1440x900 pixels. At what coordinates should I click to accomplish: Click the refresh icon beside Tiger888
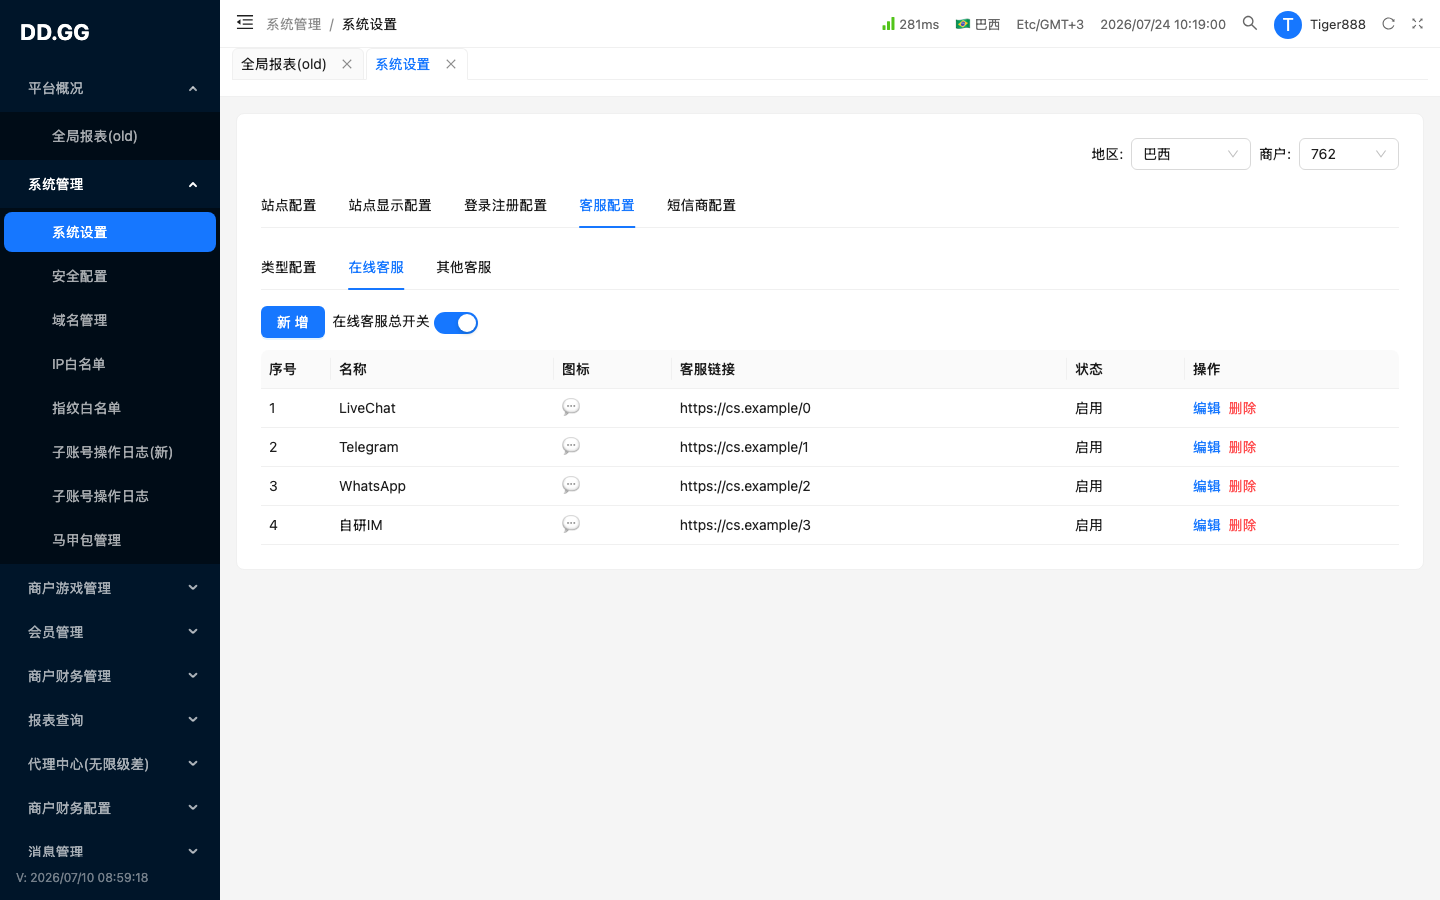tap(1388, 24)
